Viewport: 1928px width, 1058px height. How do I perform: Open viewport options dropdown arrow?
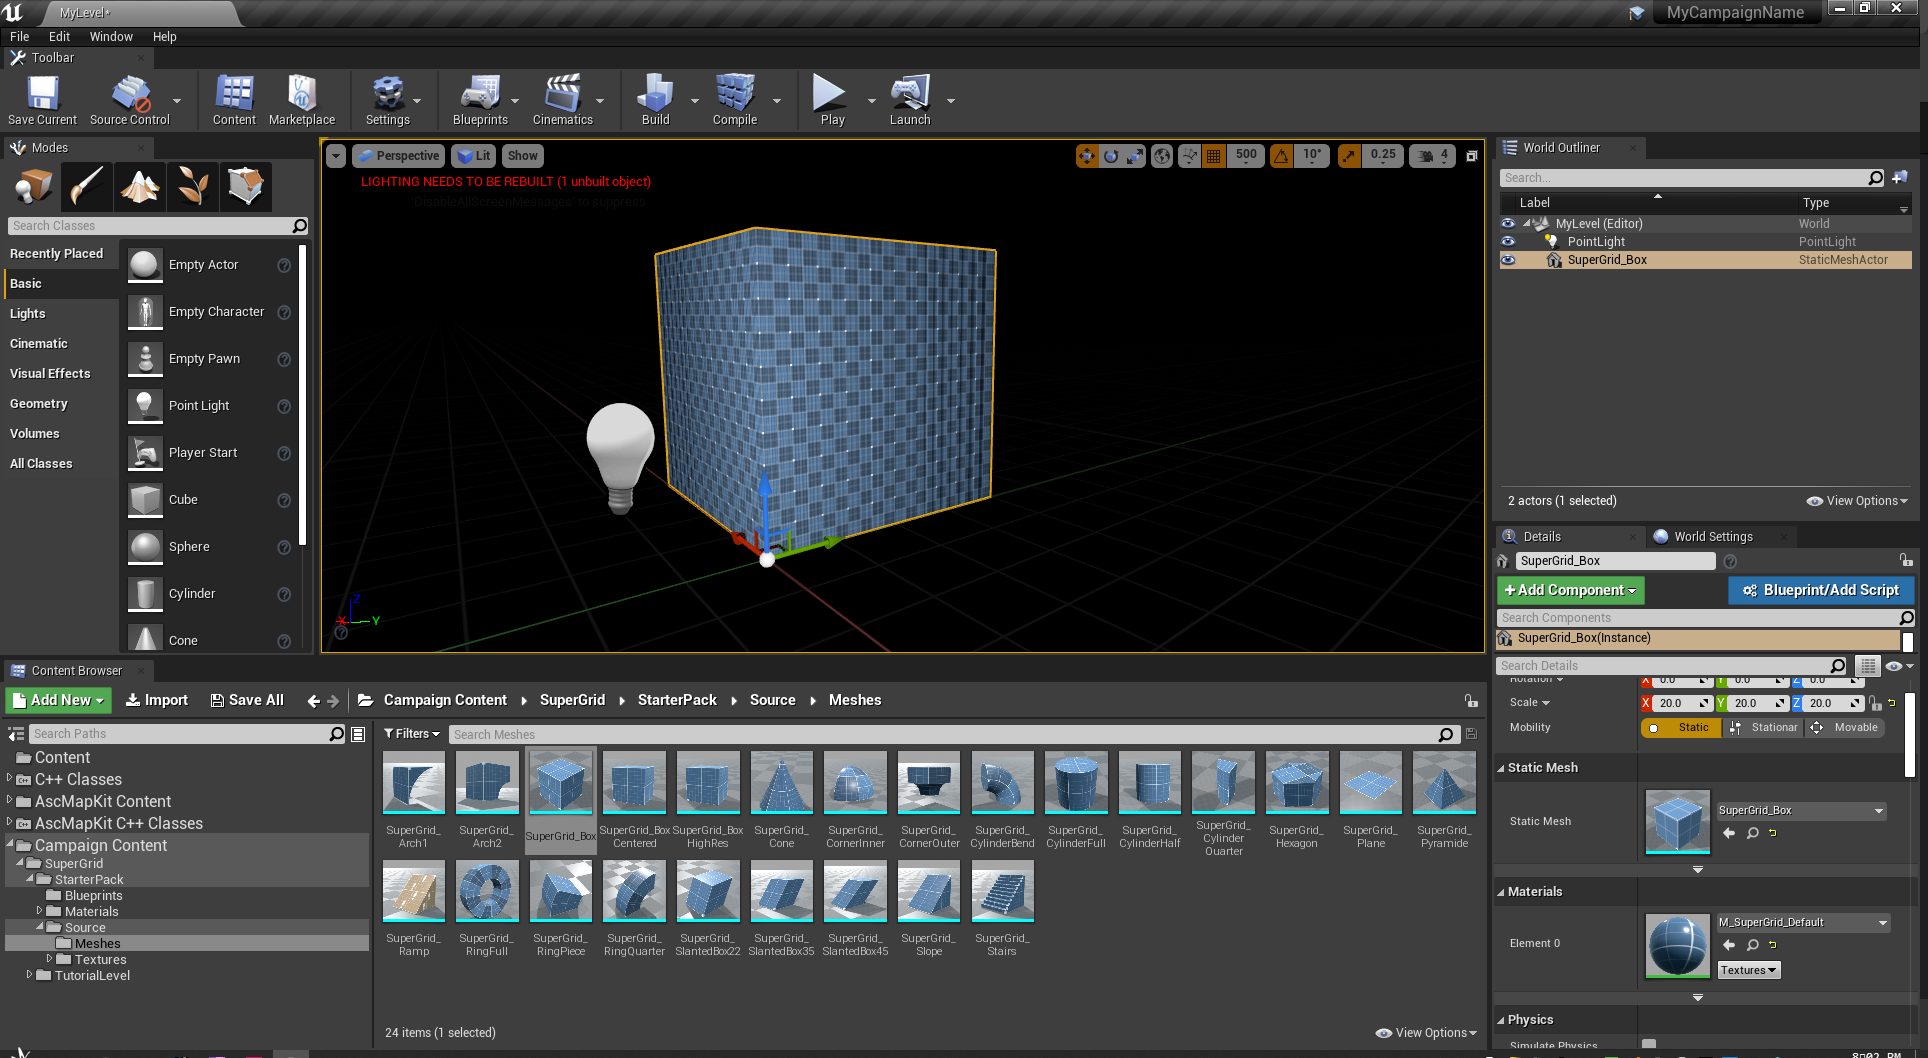coord(336,156)
